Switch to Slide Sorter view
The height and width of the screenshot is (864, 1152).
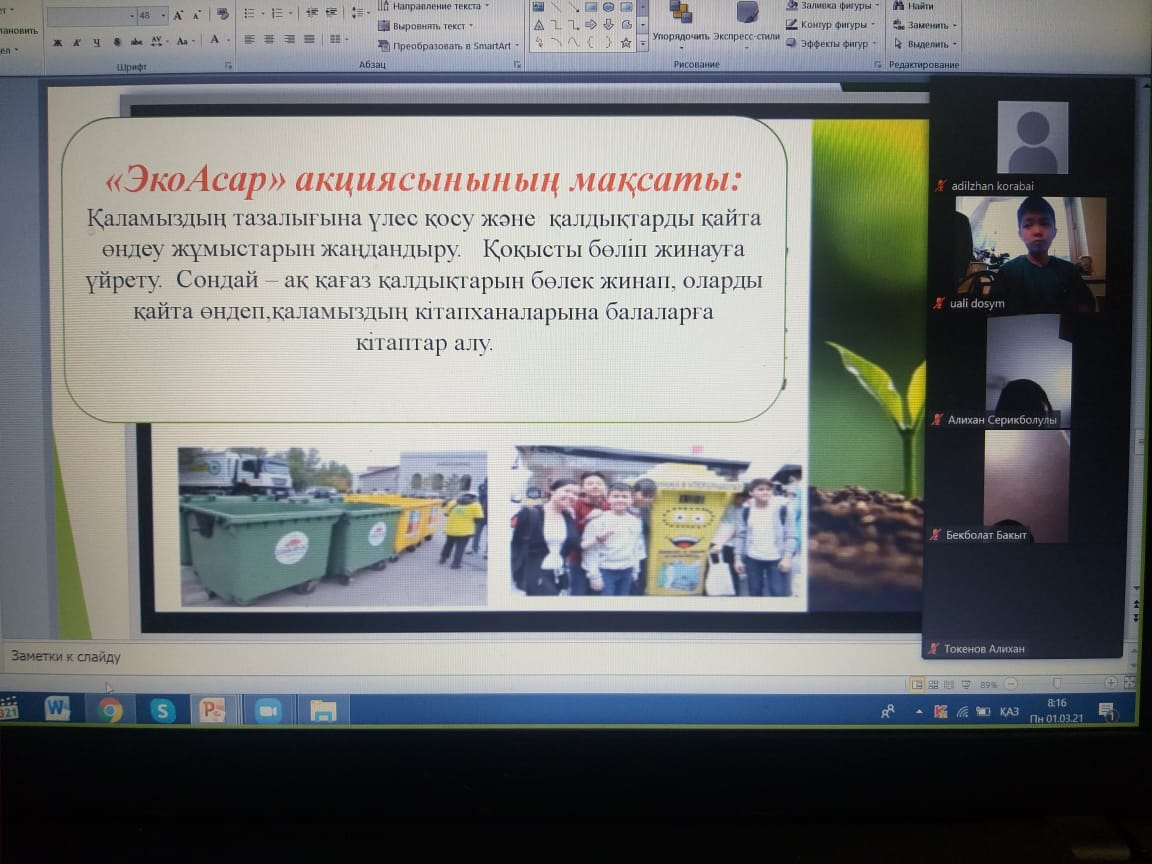(x=934, y=685)
